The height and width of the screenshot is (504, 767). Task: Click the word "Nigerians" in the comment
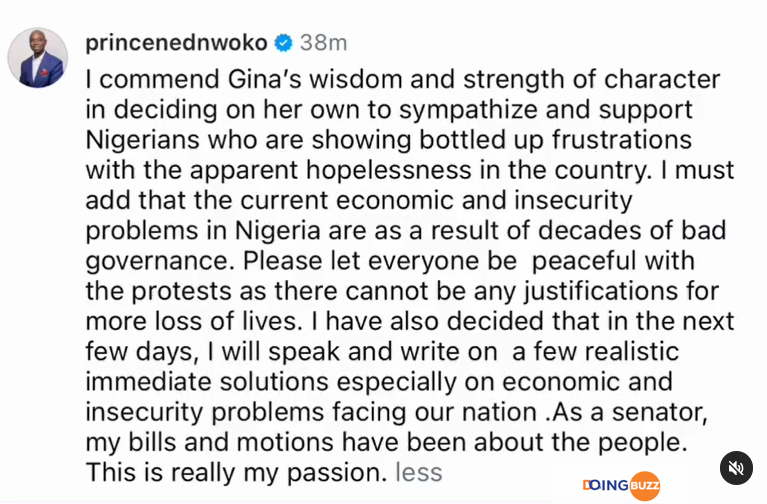(142, 140)
